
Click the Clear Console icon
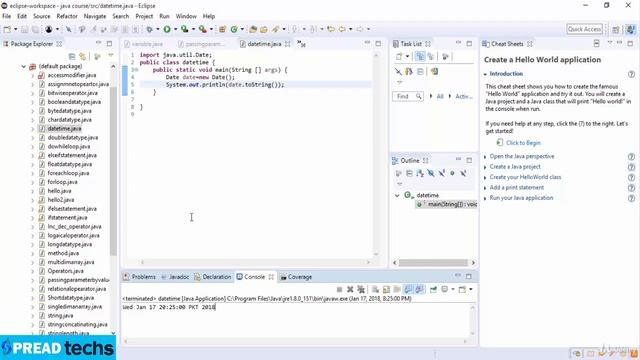click(x=375, y=289)
